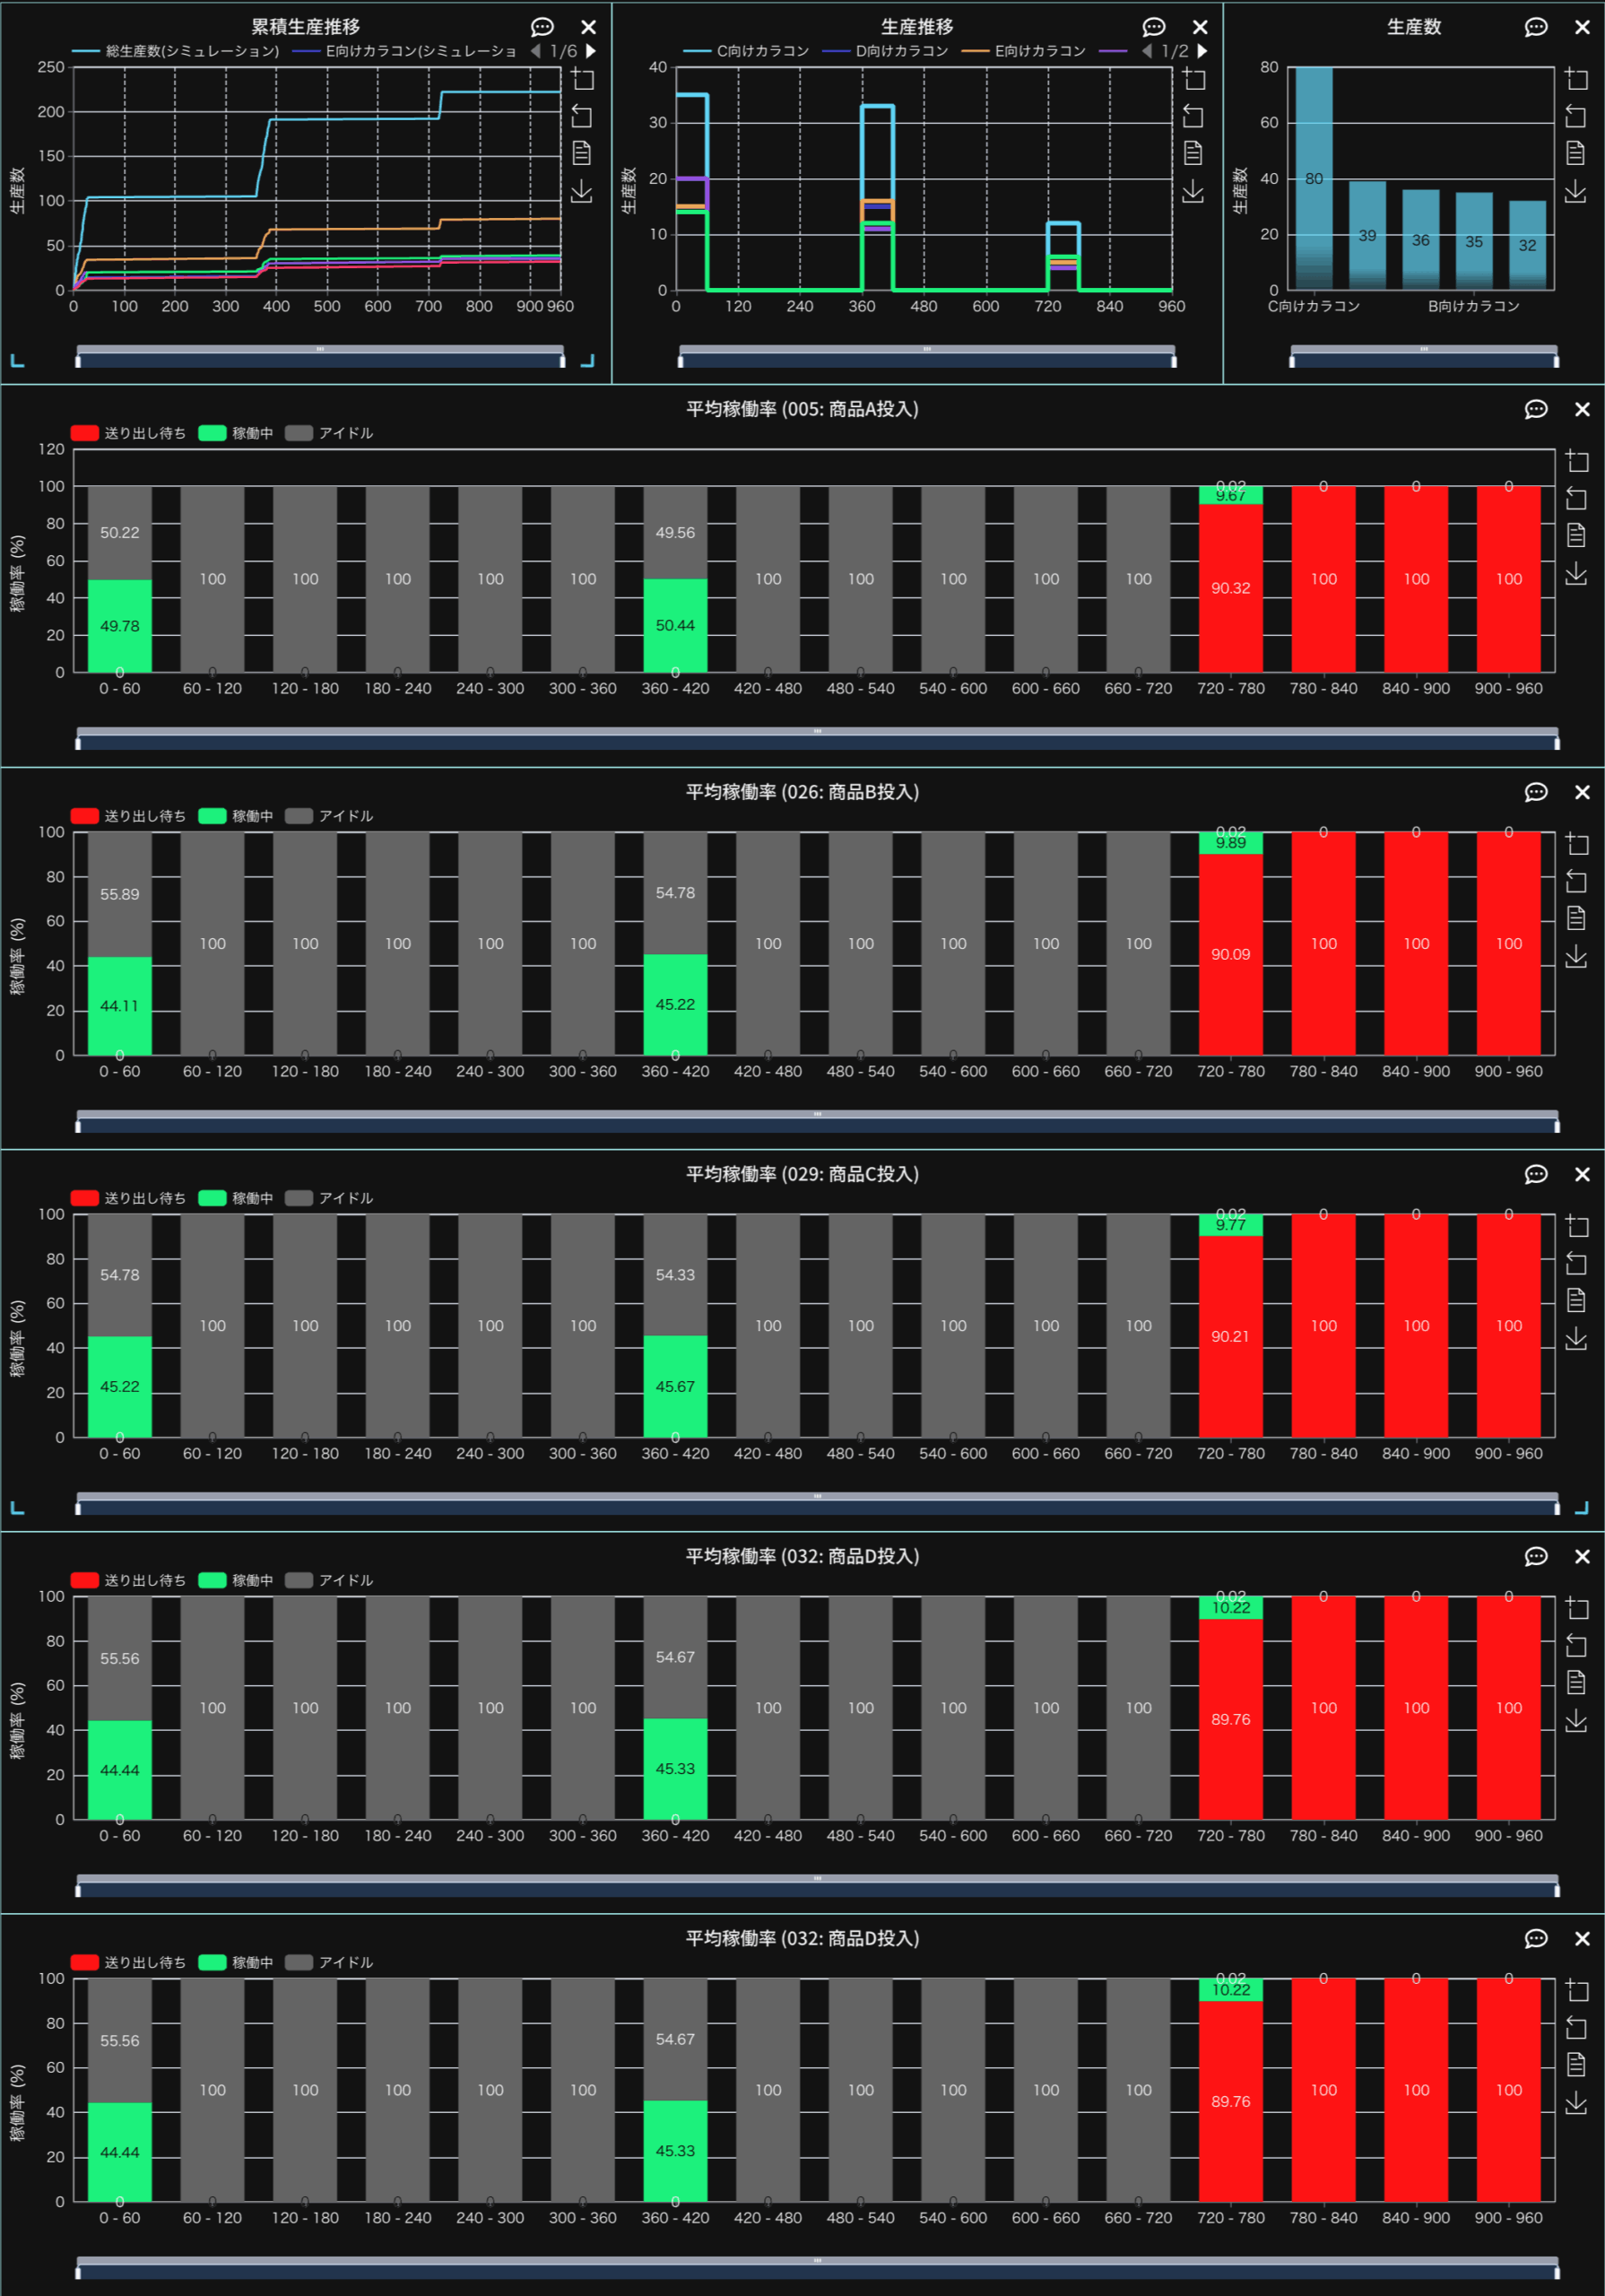Go to previous legend page in 生産推移
This screenshot has width=1605, height=2296.
[x=1147, y=51]
